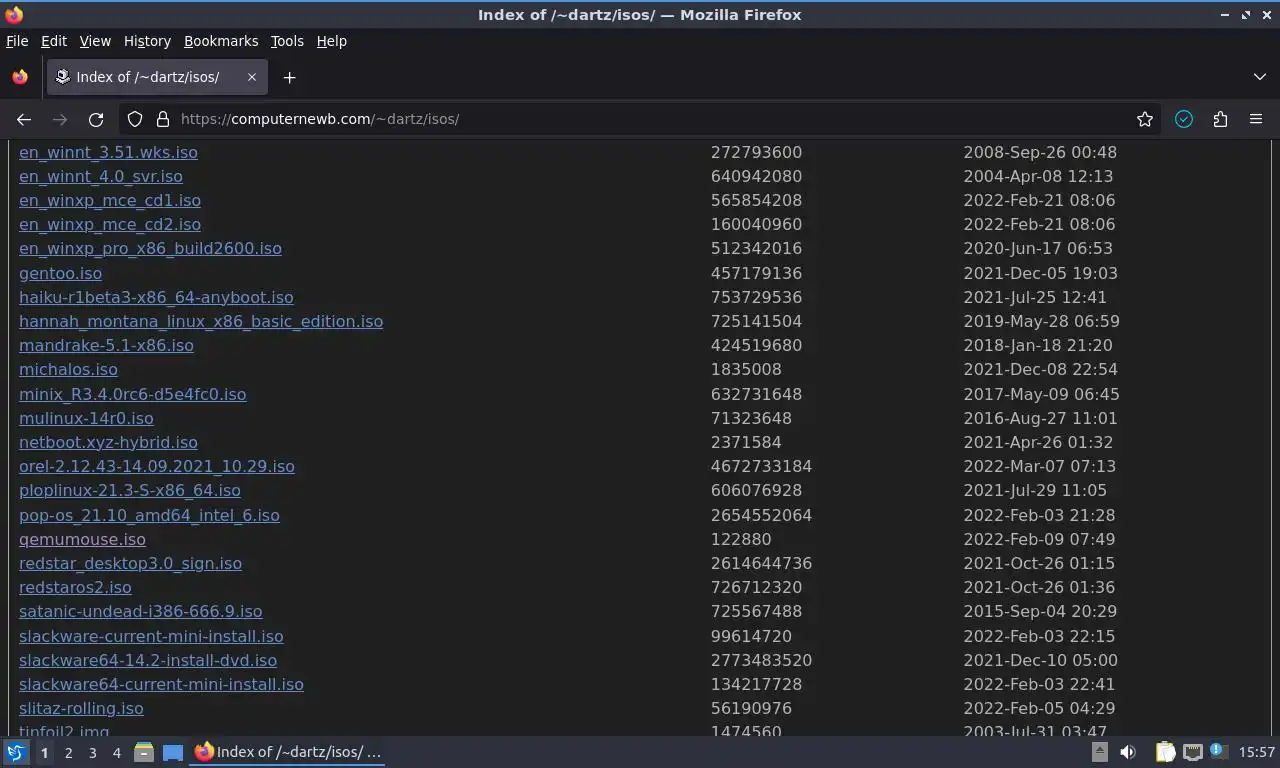Screen dimensions: 1280x768
Task: Download satanic-undead-i386-666.9.iso
Action: (140, 611)
